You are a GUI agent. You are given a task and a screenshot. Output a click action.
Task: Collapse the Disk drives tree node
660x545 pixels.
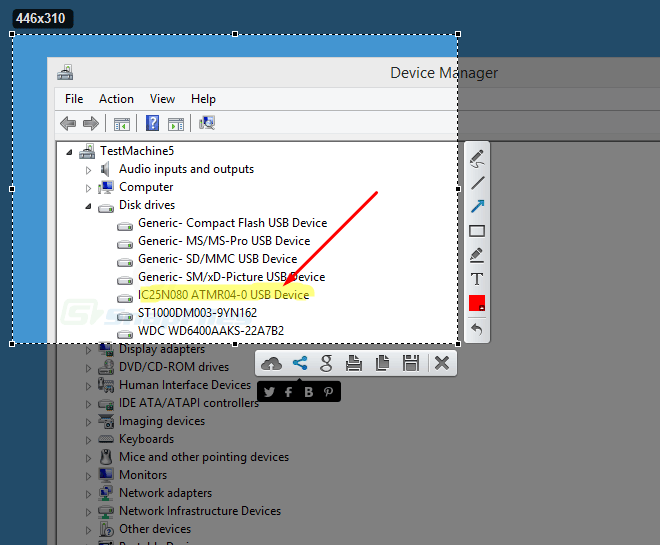88,206
